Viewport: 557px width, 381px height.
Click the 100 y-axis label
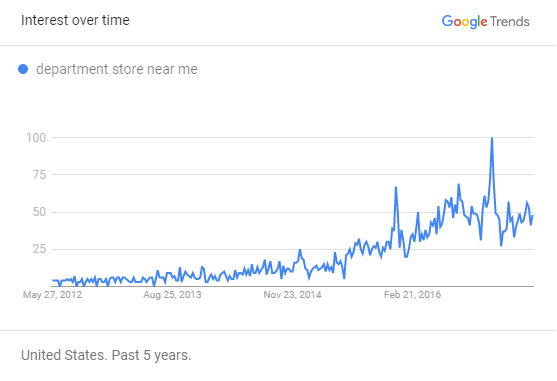(x=36, y=138)
